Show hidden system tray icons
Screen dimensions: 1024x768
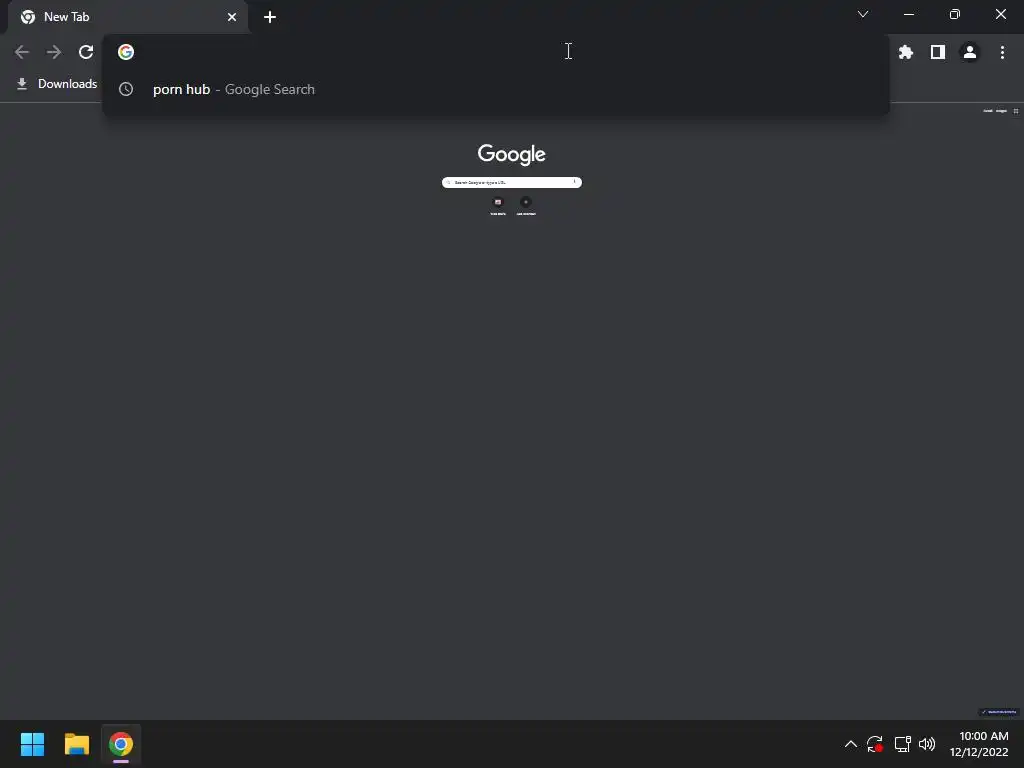coord(850,744)
